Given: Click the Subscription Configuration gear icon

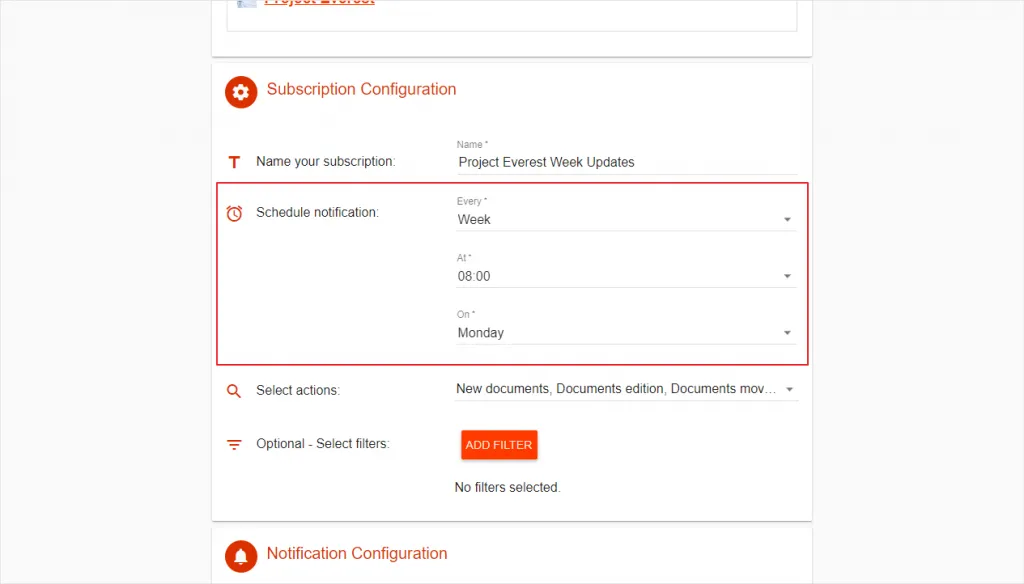Looking at the screenshot, I should tap(241, 92).
